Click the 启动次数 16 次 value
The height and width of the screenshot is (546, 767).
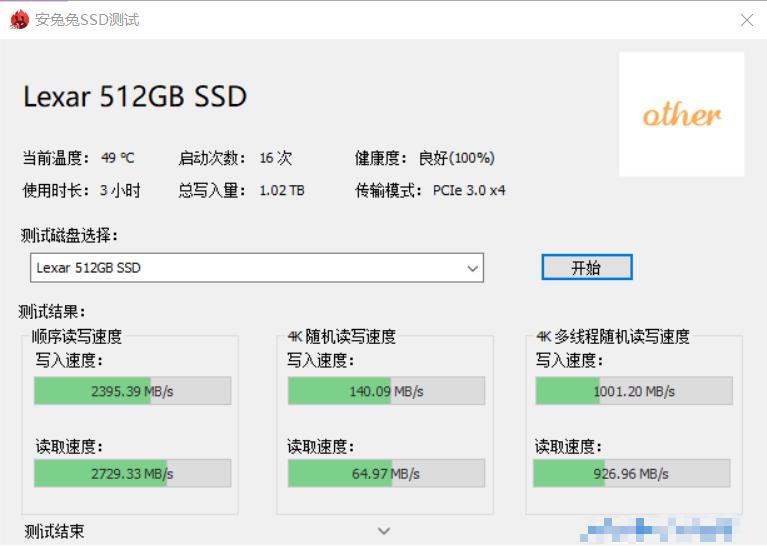coord(275,158)
